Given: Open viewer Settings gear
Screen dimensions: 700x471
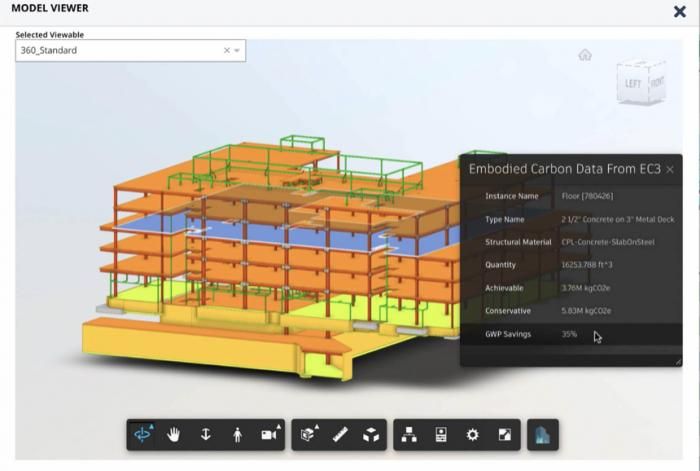Looking at the screenshot, I should (472, 434).
